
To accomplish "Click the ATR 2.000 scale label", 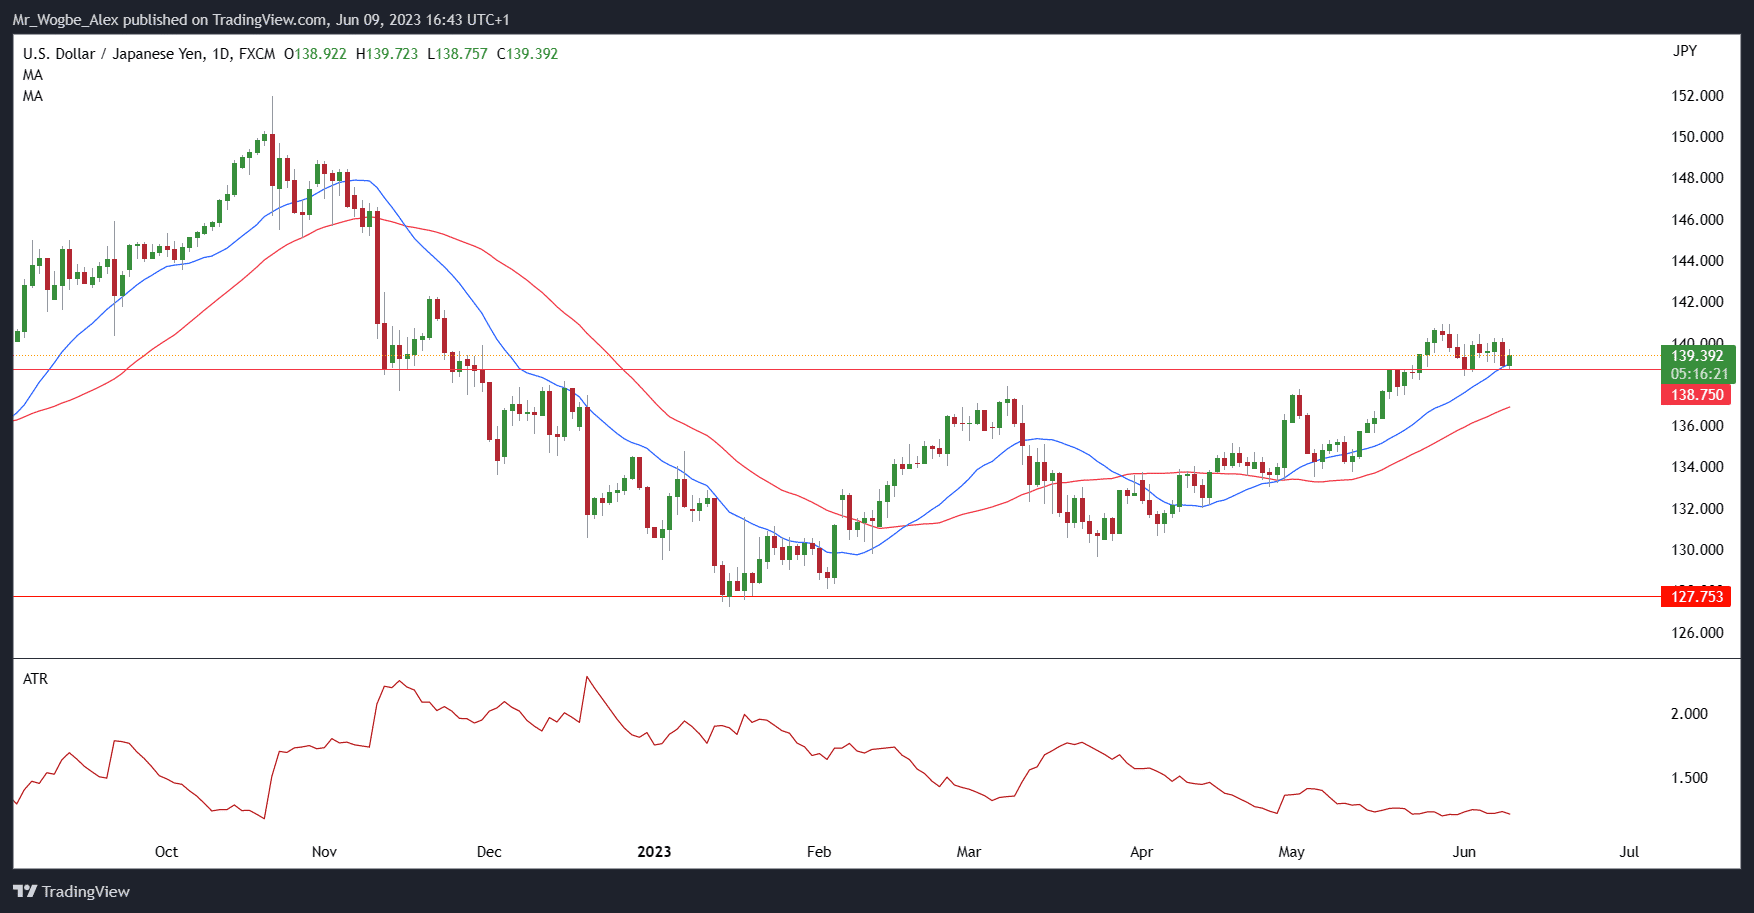I will click(x=1690, y=714).
